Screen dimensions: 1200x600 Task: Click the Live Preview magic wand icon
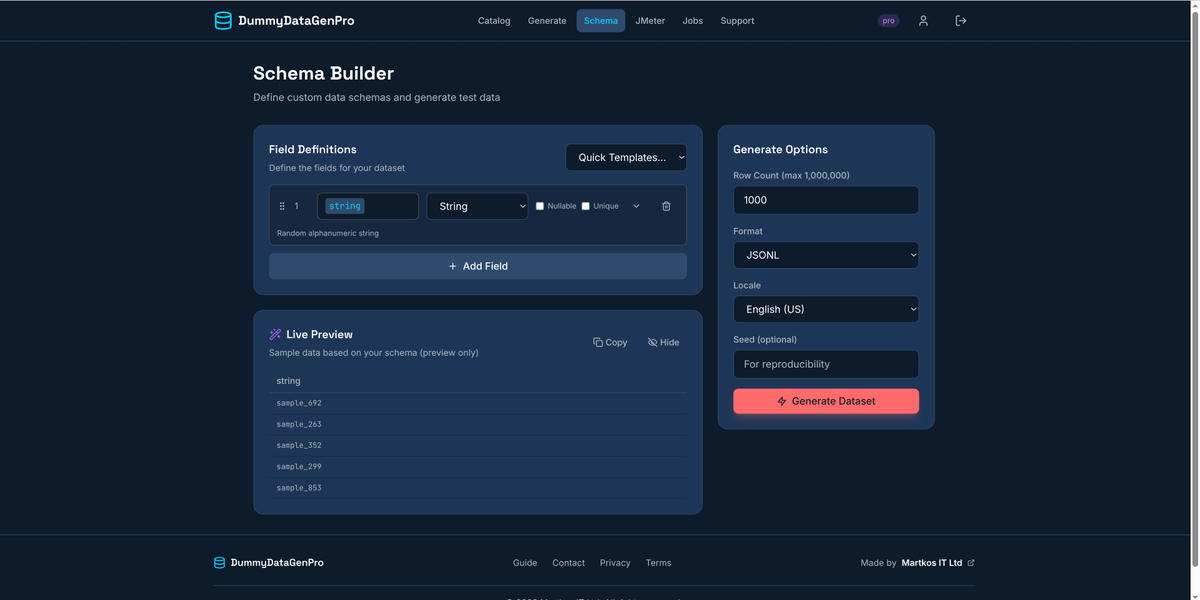pyautogui.click(x=275, y=335)
